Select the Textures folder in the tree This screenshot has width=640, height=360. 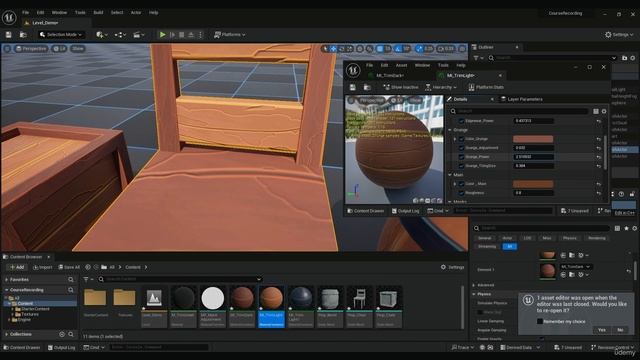[x=29, y=315]
